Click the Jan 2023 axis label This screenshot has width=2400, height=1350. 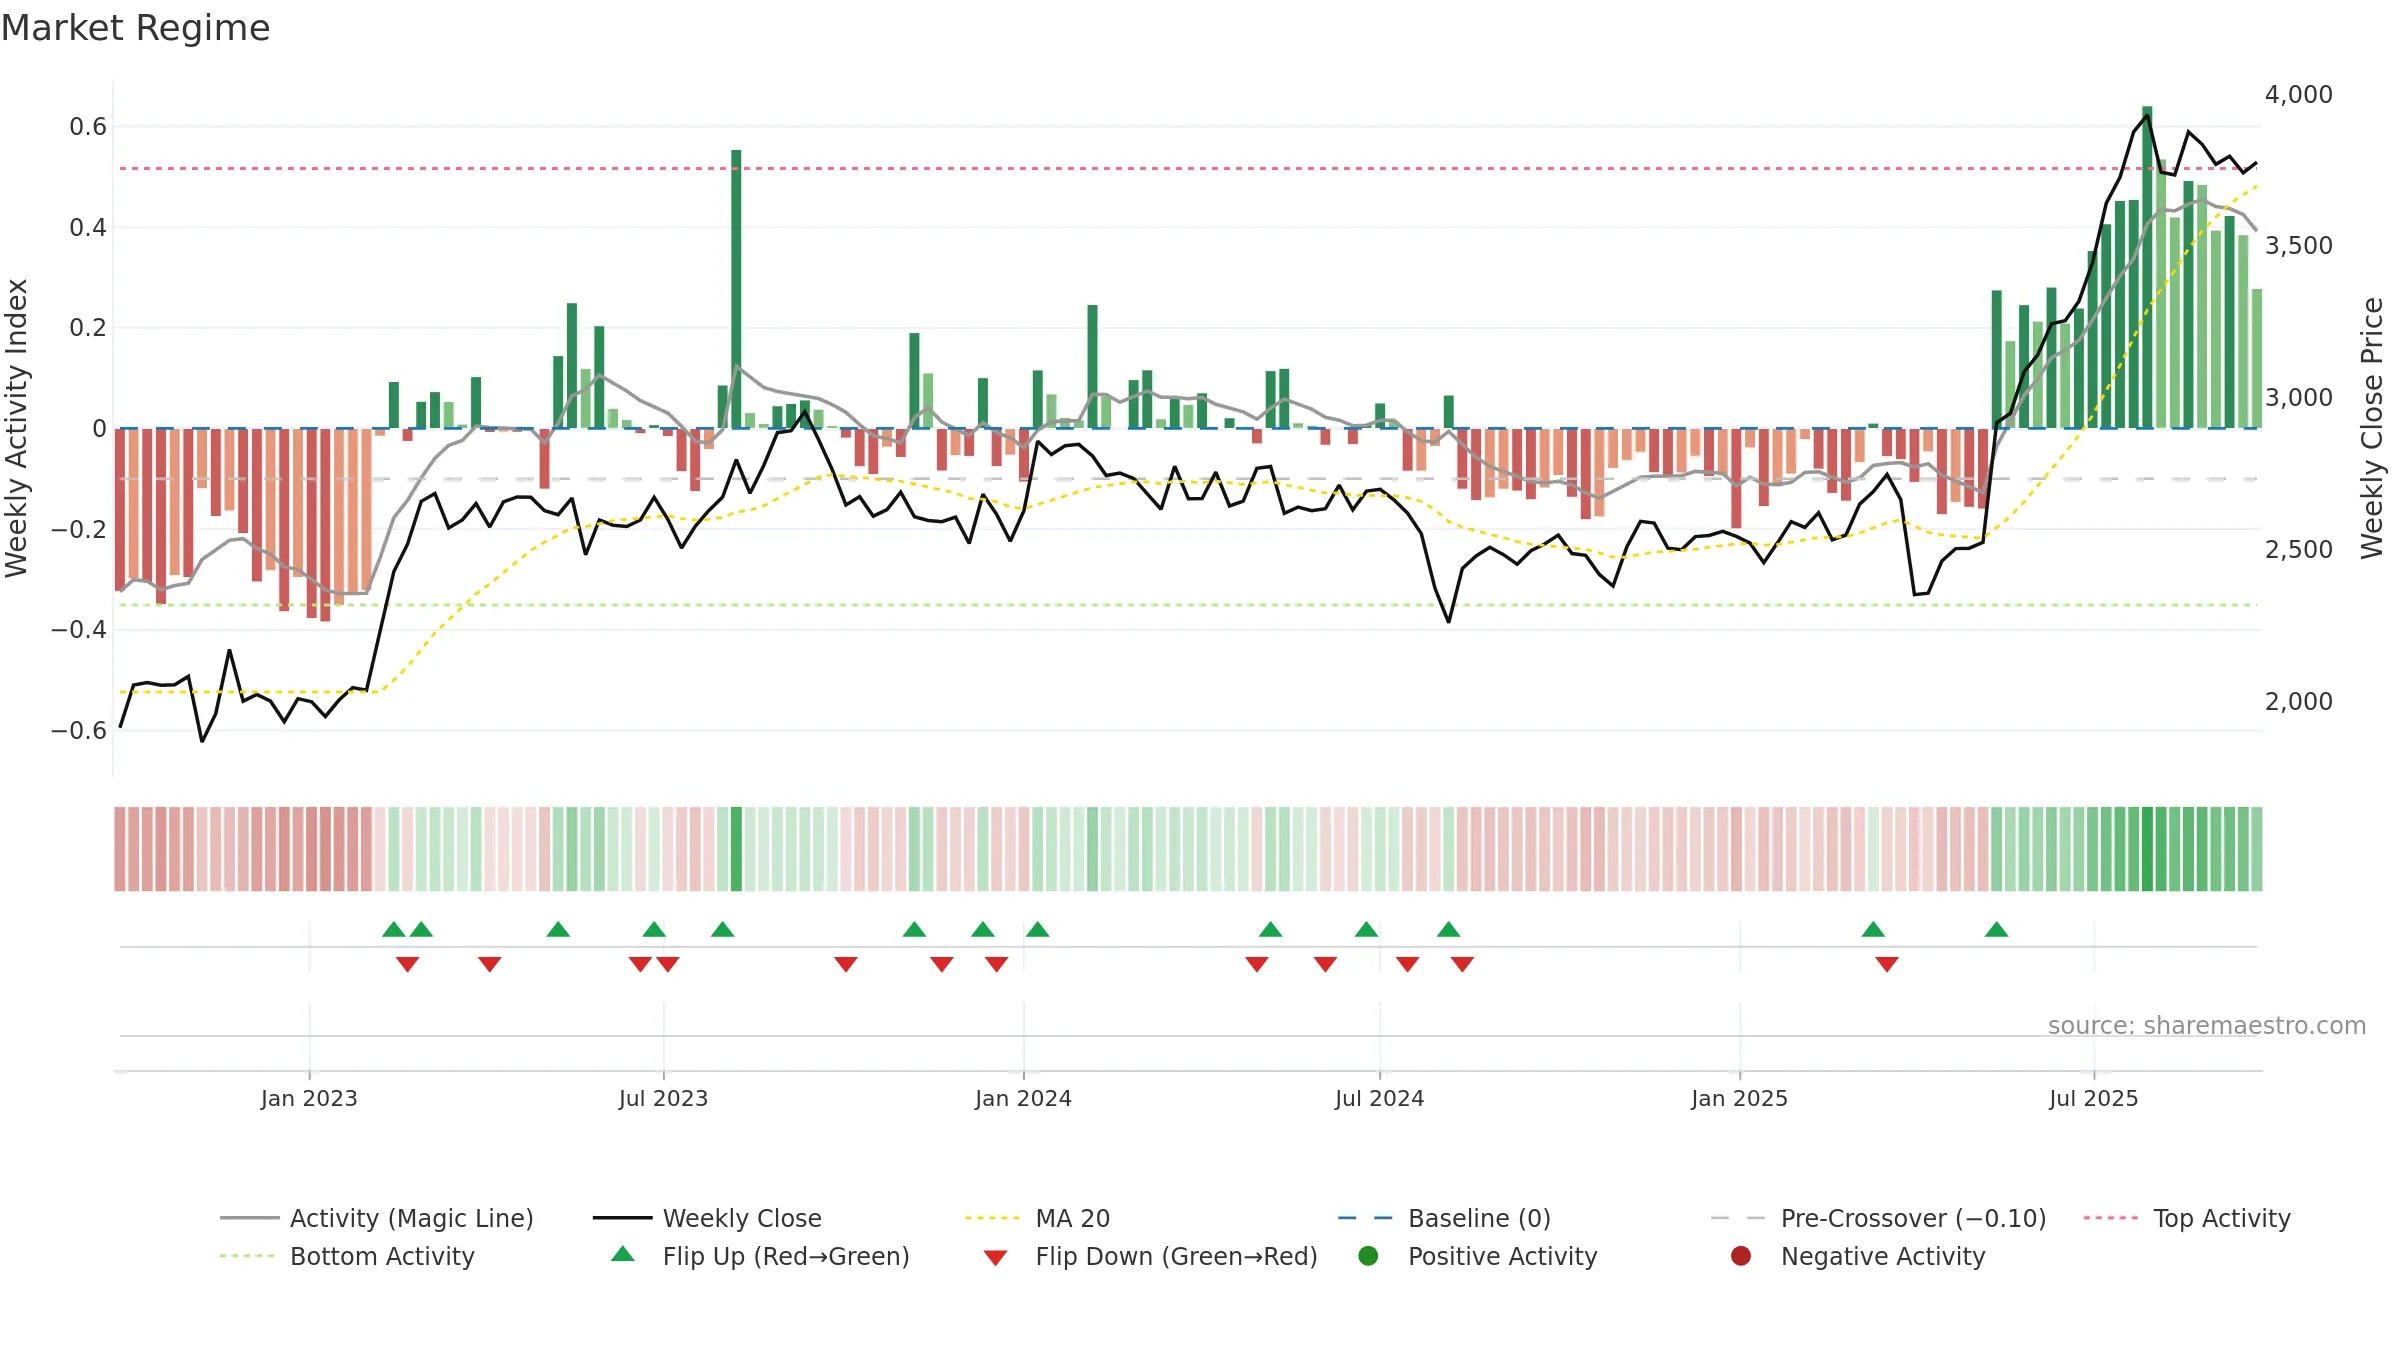click(309, 1098)
